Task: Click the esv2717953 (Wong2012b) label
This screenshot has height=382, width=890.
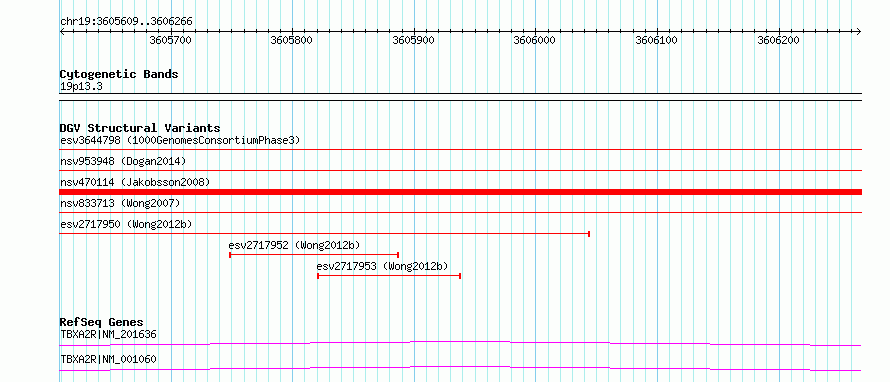Action: click(382, 266)
